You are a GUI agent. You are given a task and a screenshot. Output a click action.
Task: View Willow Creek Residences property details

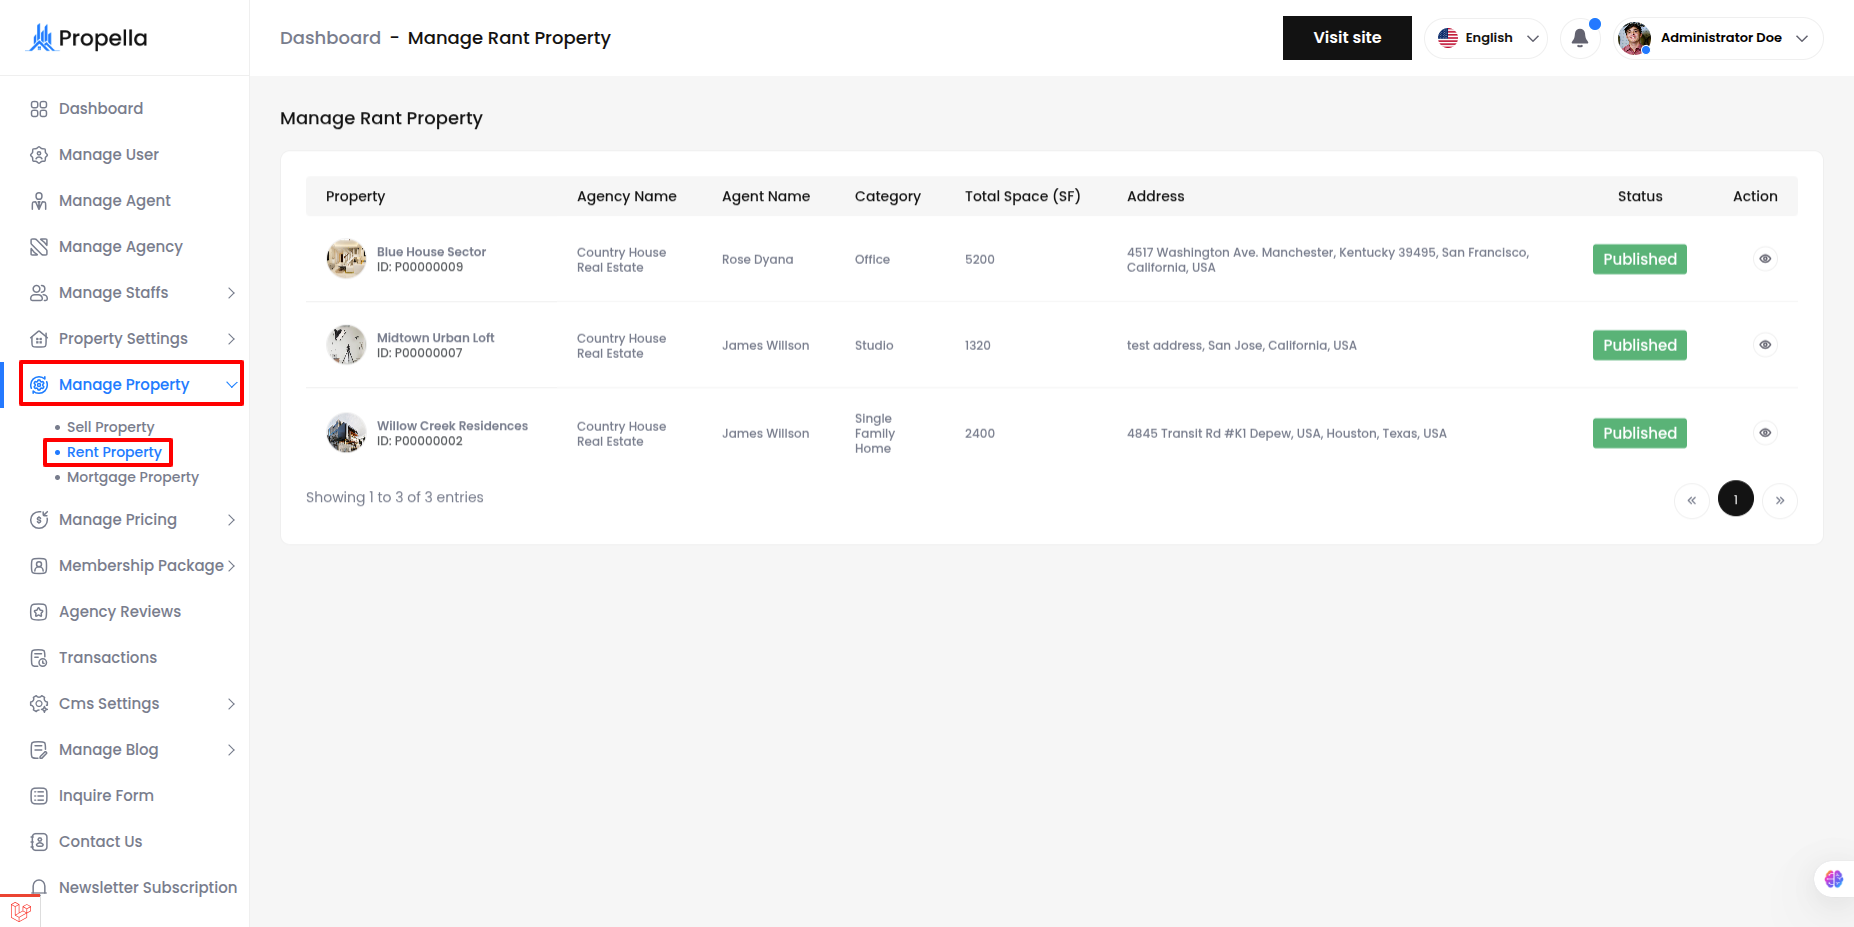tap(1765, 433)
